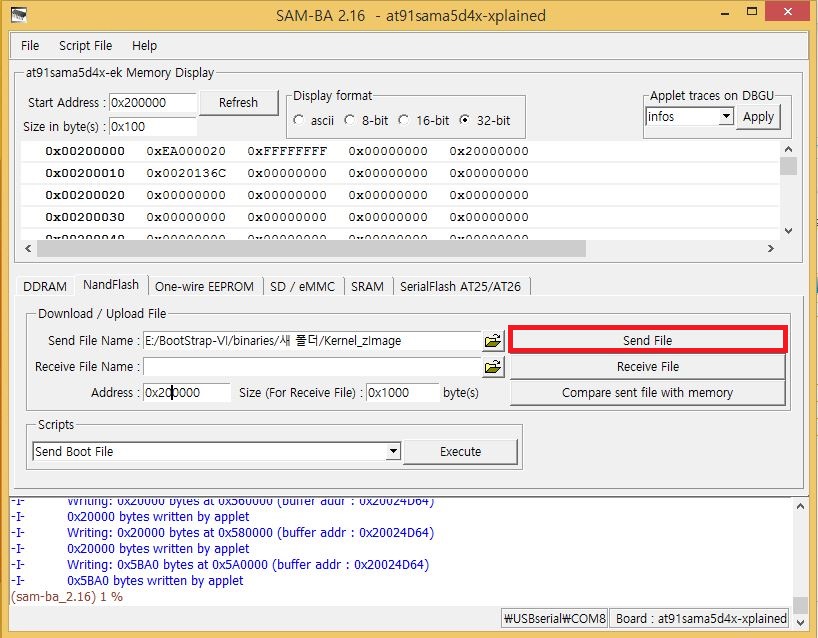This screenshot has width=818, height=638.
Task: Click Compare sent file with memory
Action: click(647, 393)
